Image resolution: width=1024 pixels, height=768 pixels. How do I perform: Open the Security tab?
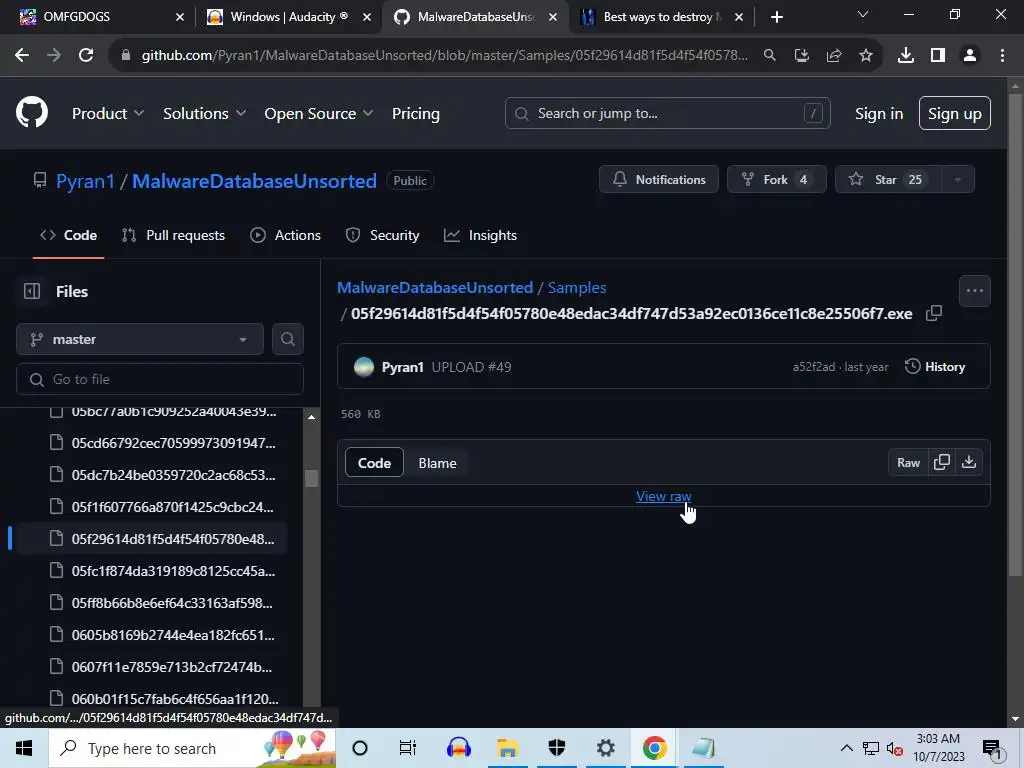tap(382, 235)
